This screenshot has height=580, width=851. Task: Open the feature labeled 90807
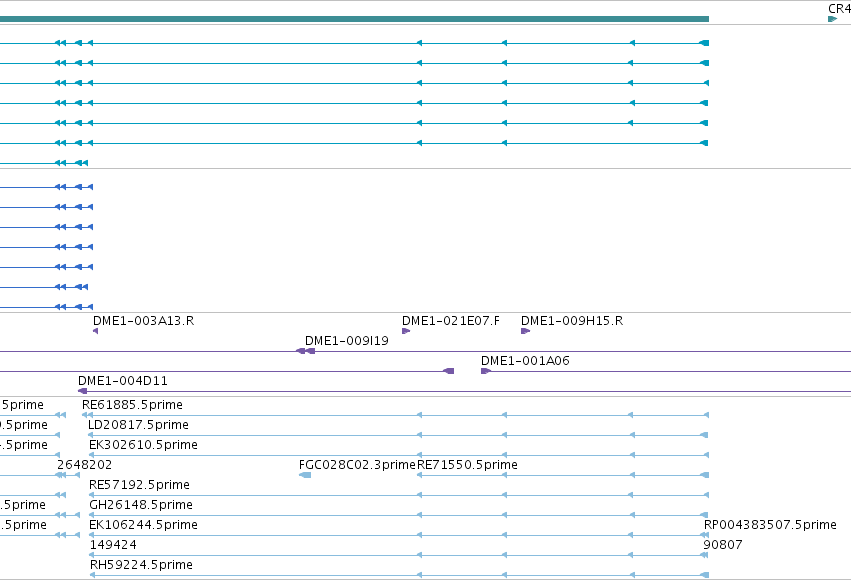pos(723,545)
